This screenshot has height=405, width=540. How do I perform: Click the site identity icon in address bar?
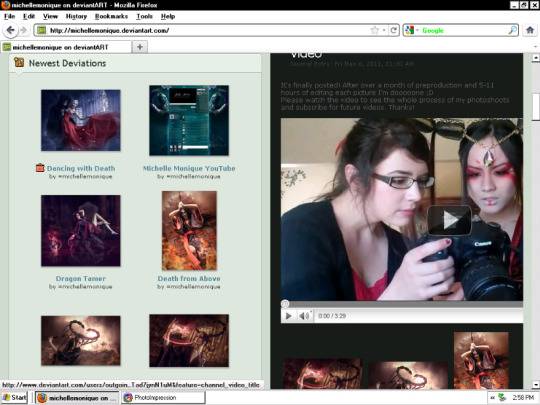(x=42, y=30)
